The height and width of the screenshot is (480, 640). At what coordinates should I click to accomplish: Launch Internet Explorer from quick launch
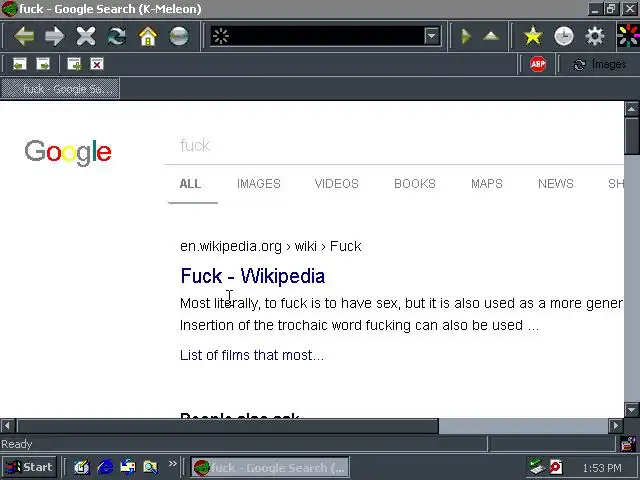tap(105, 467)
